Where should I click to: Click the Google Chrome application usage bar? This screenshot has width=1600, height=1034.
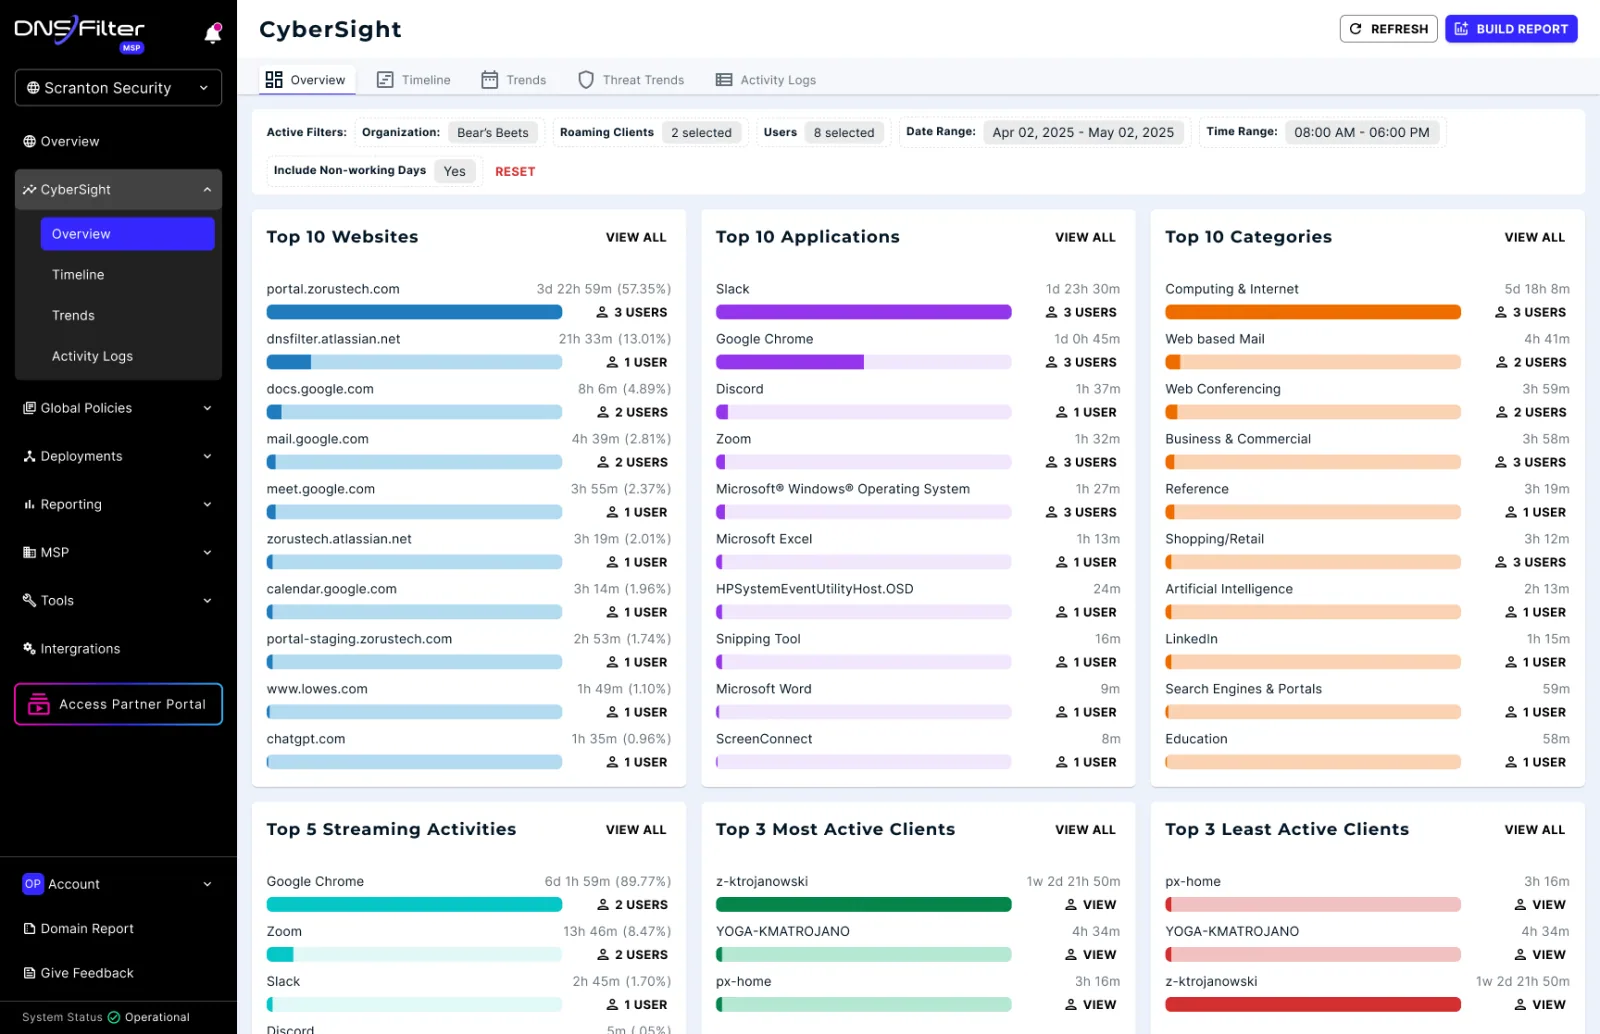coord(863,363)
